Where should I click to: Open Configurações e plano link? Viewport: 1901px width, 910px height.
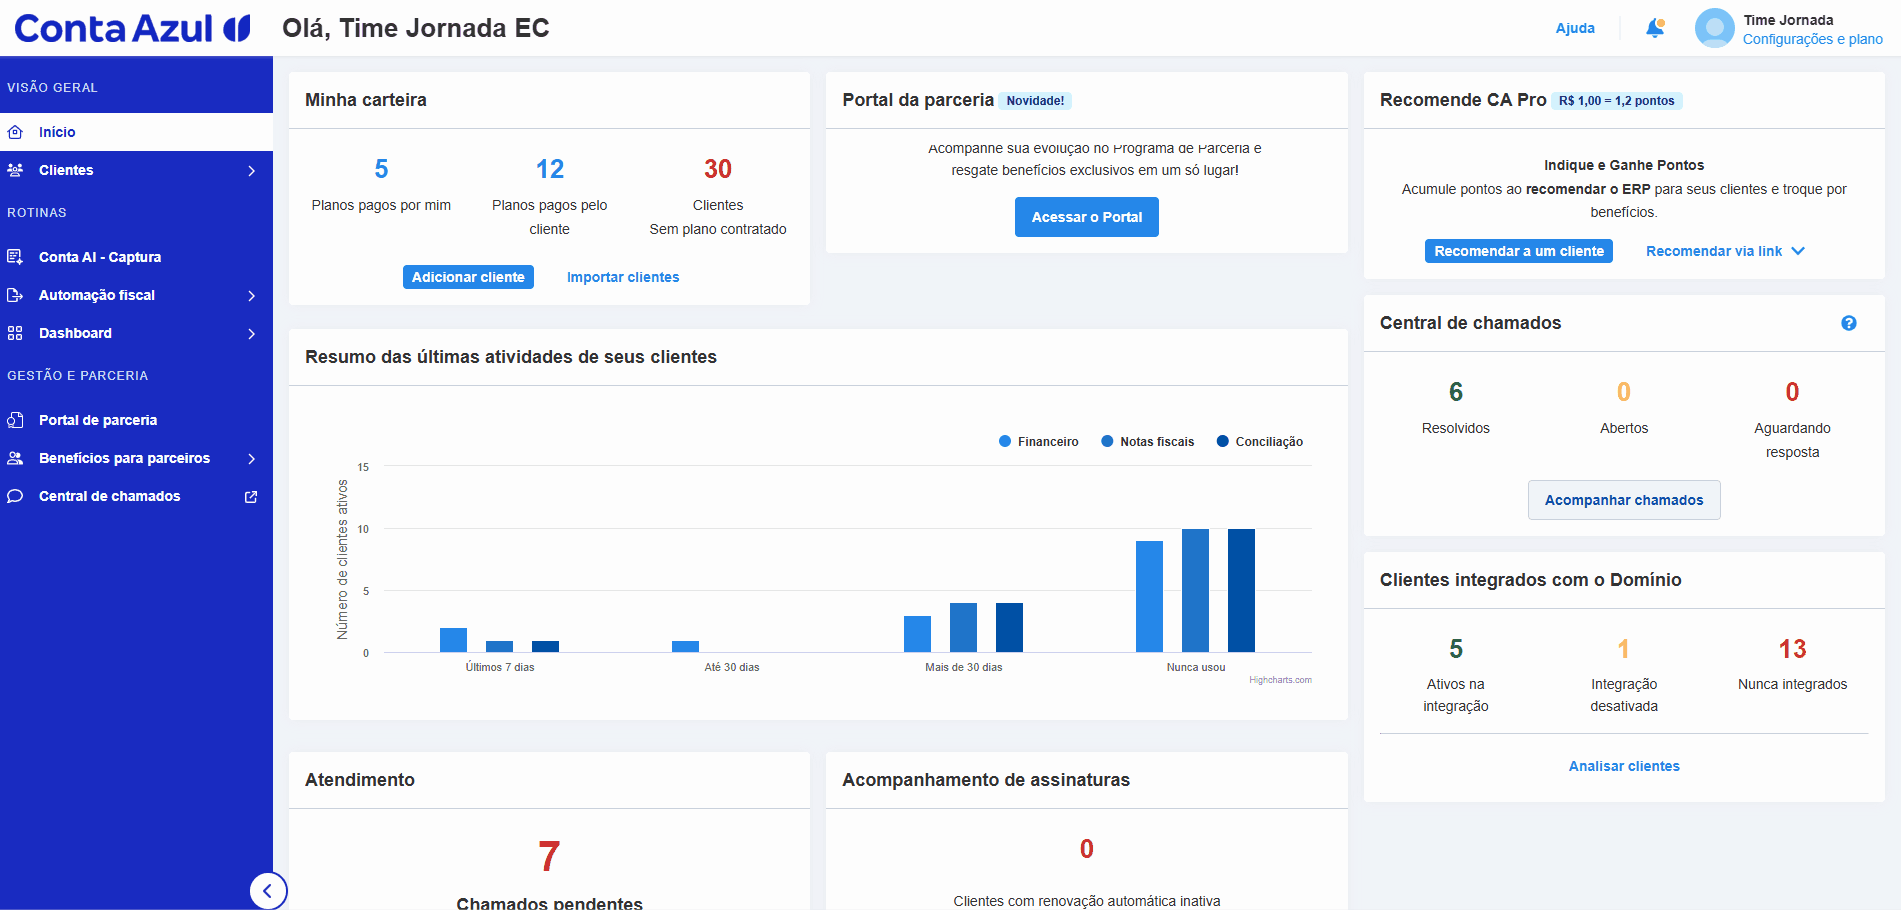coord(1812,39)
